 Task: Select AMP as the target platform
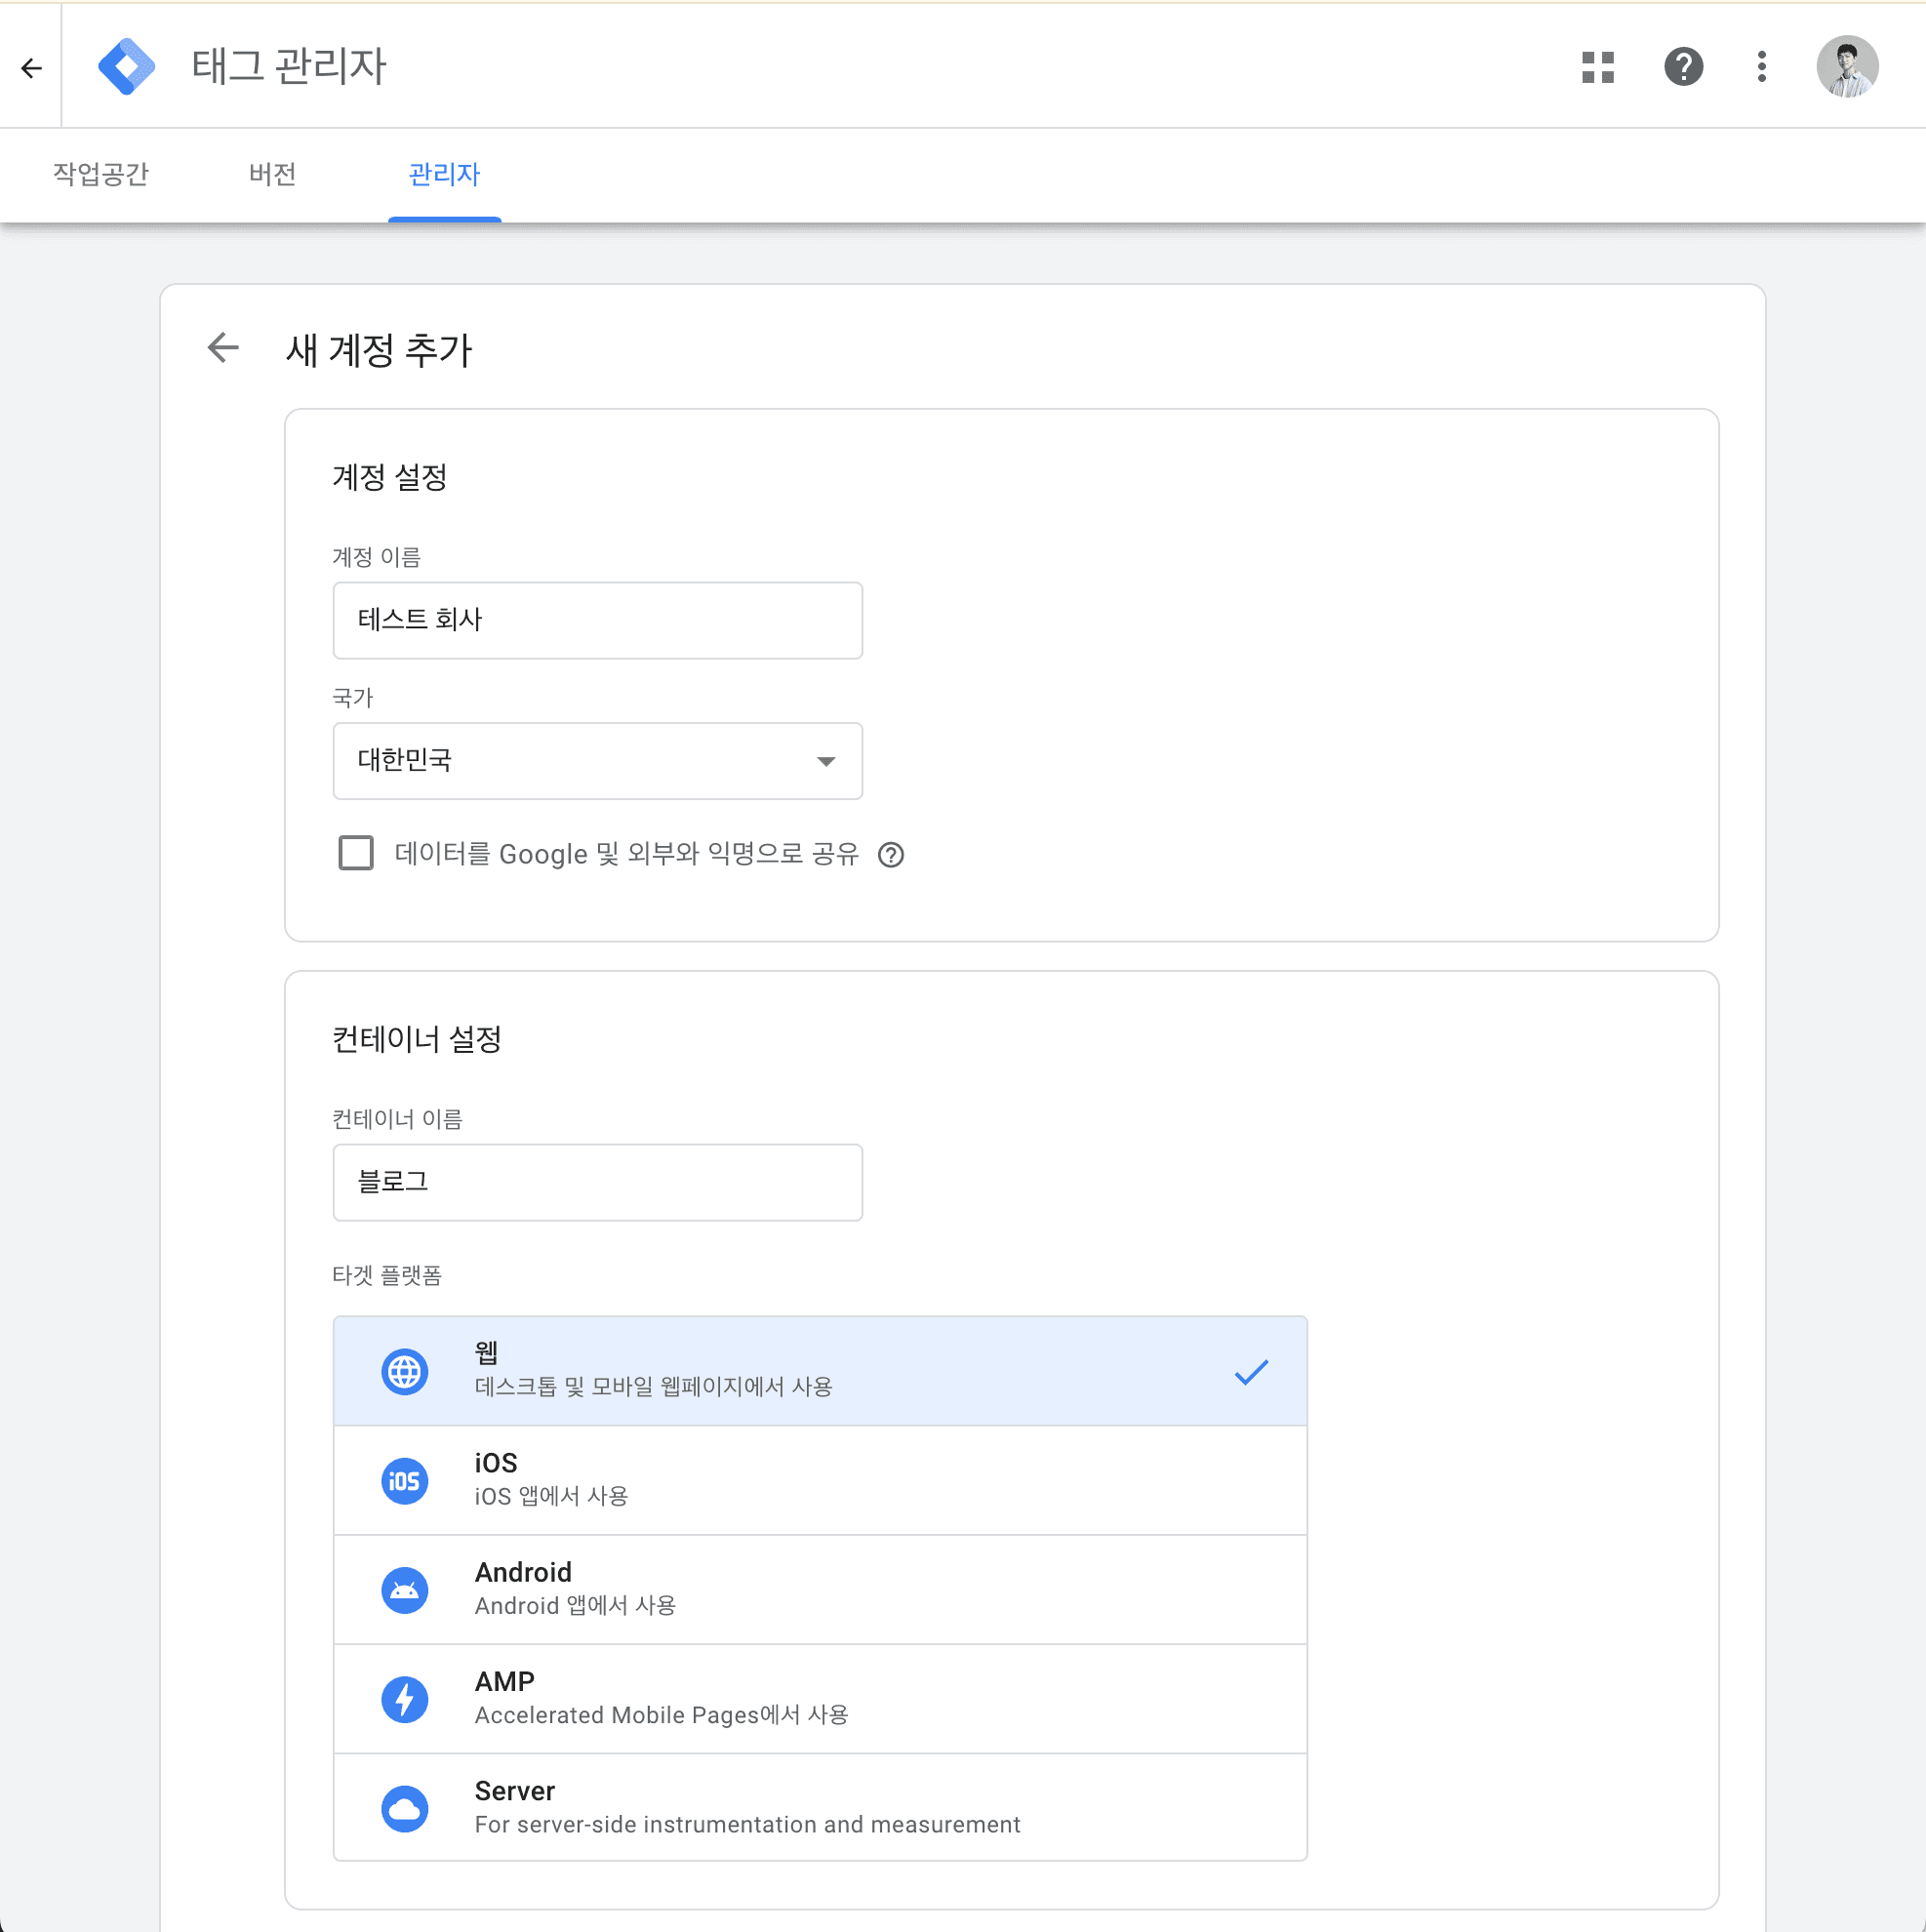click(820, 1699)
